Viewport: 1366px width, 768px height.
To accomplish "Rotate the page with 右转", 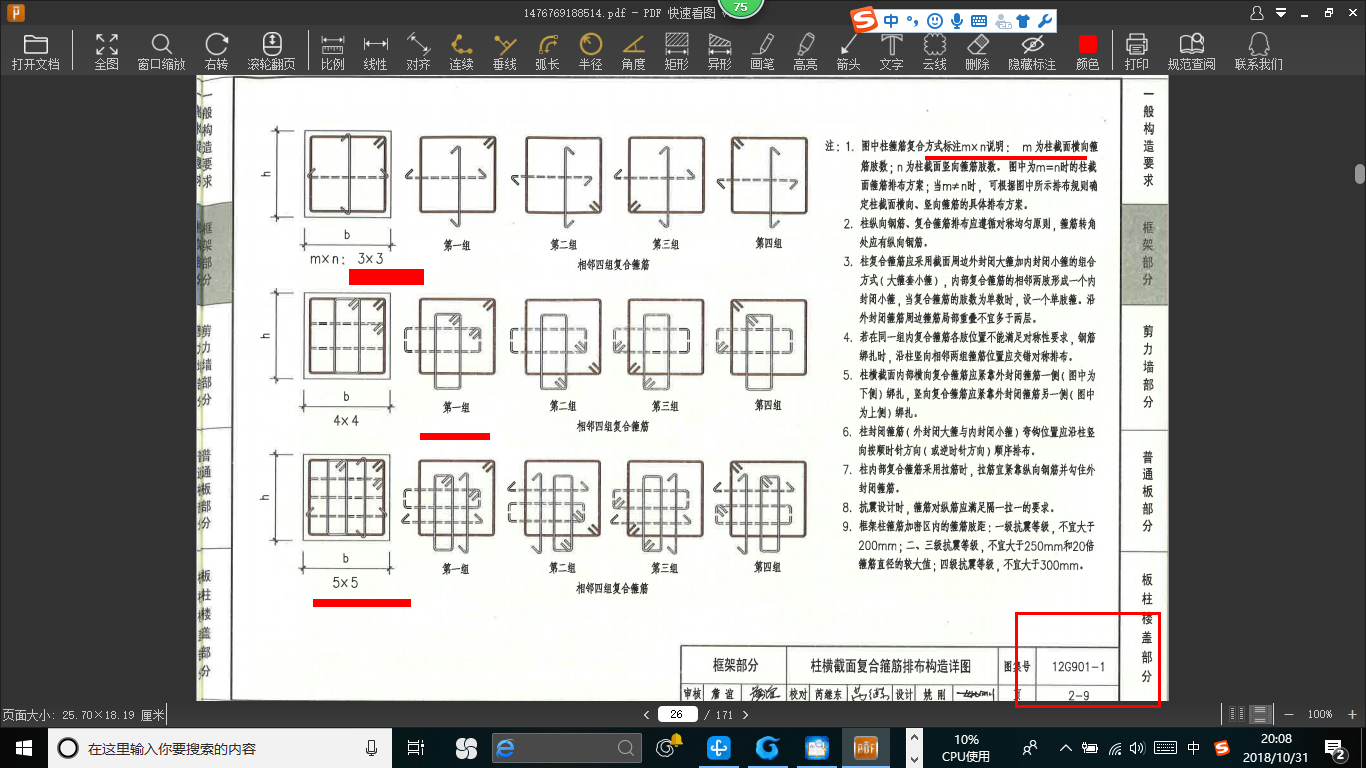I will [216, 51].
